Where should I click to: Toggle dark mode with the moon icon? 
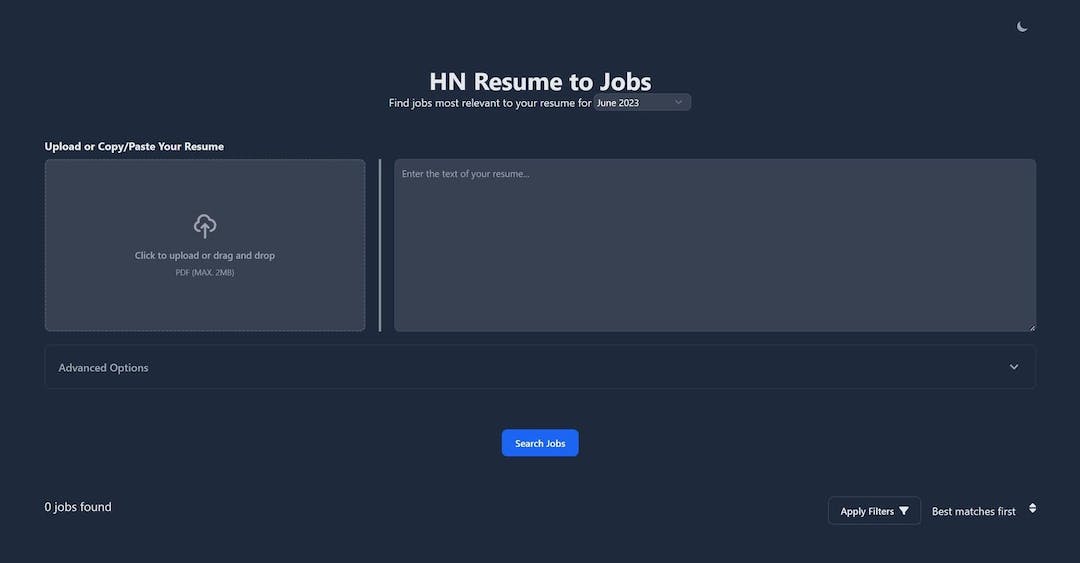pyautogui.click(x=1022, y=27)
